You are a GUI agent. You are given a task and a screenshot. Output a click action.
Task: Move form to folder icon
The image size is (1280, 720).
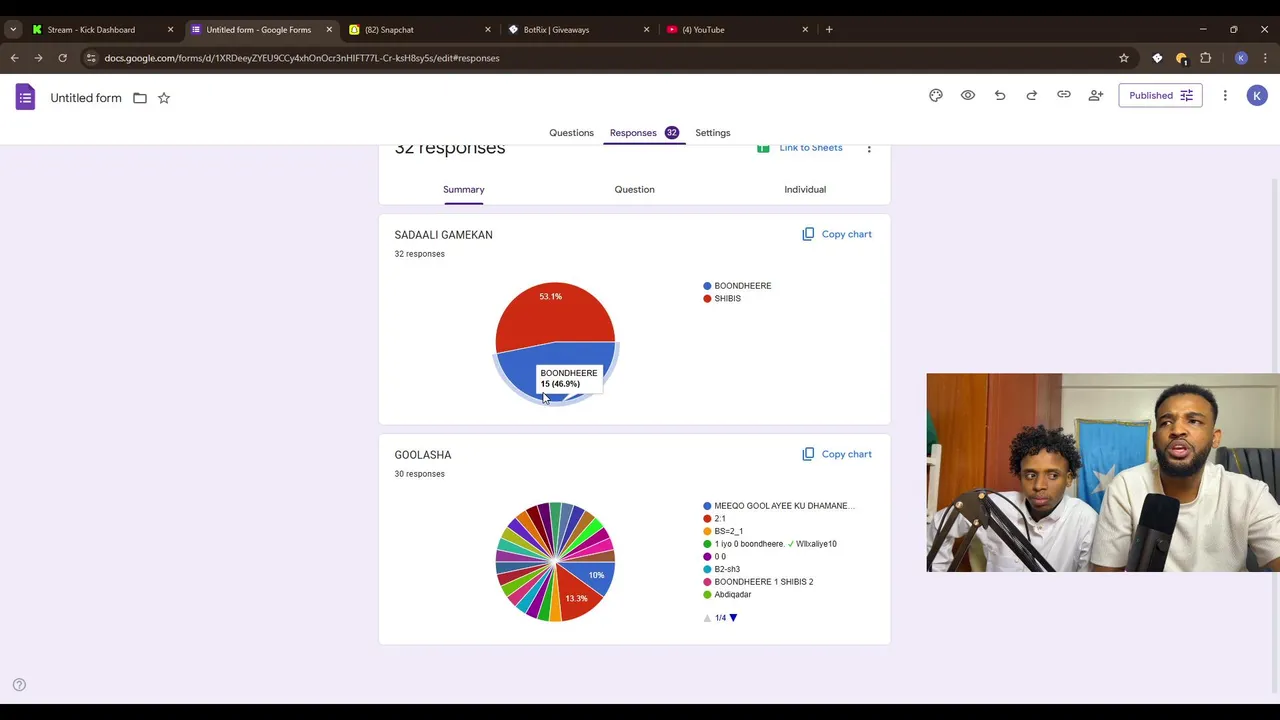tap(140, 98)
